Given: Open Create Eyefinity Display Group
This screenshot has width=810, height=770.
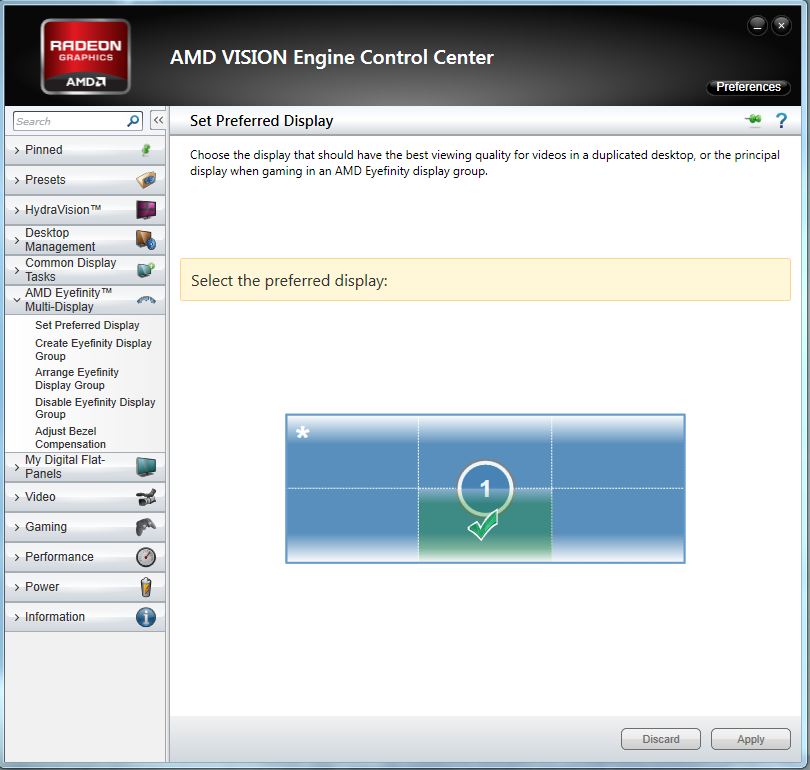Looking at the screenshot, I should click(94, 350).
